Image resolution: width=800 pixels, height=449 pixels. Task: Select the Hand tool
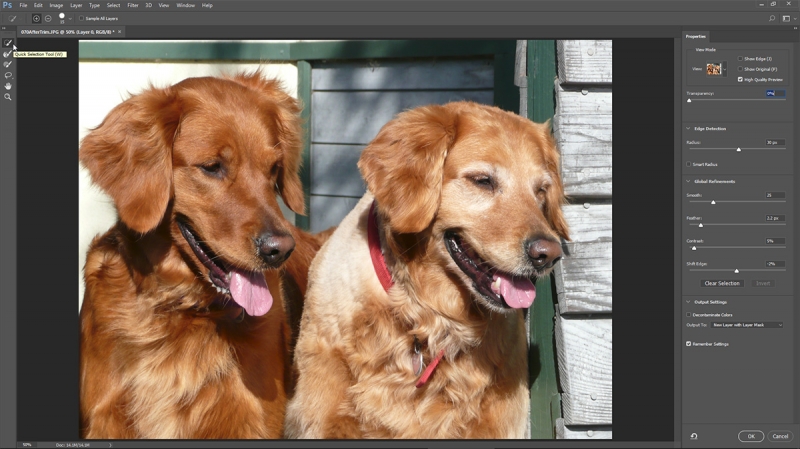(x=8, y=86)
